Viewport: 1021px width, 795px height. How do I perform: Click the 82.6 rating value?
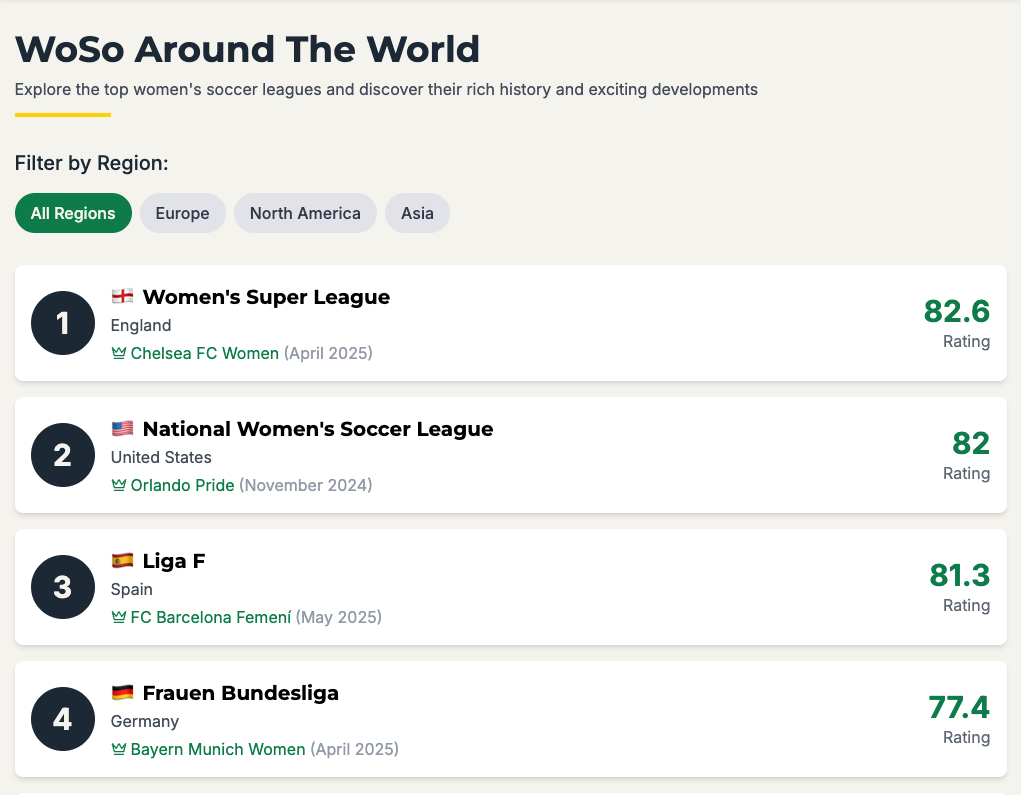click(957, 311)
